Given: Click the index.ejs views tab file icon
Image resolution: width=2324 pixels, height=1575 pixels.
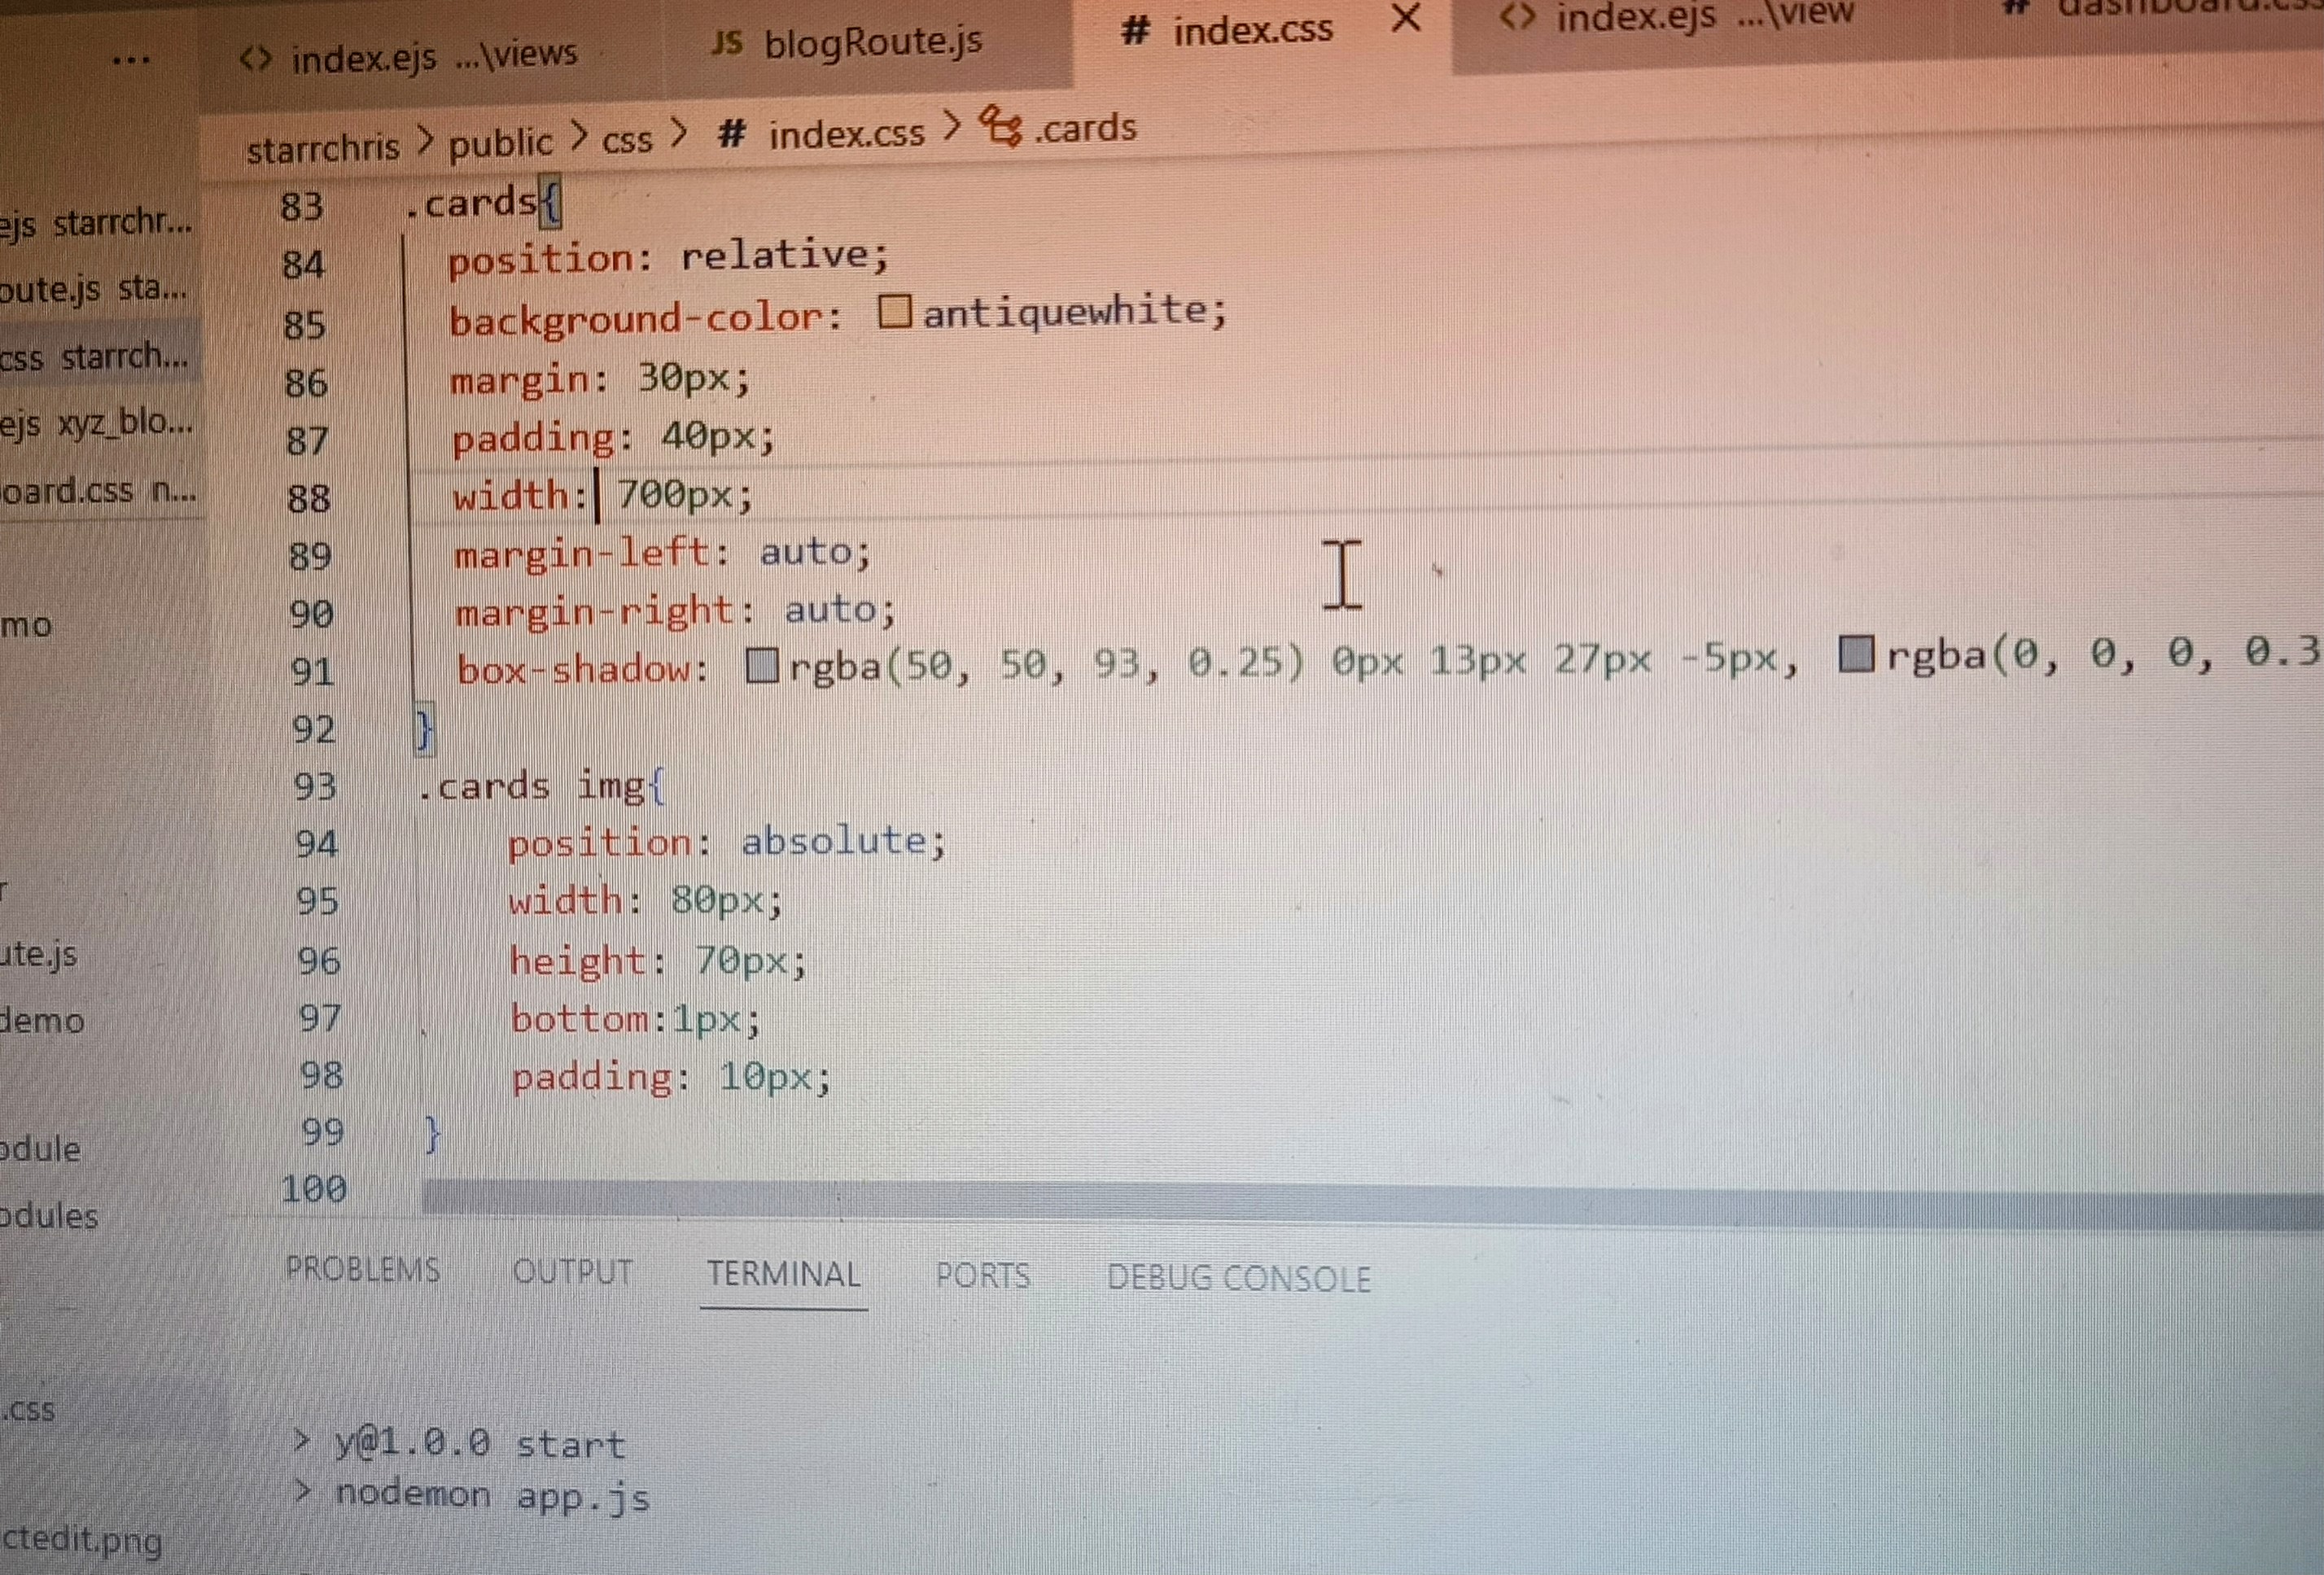Looking at the screenshot, I should pos(256,59).
